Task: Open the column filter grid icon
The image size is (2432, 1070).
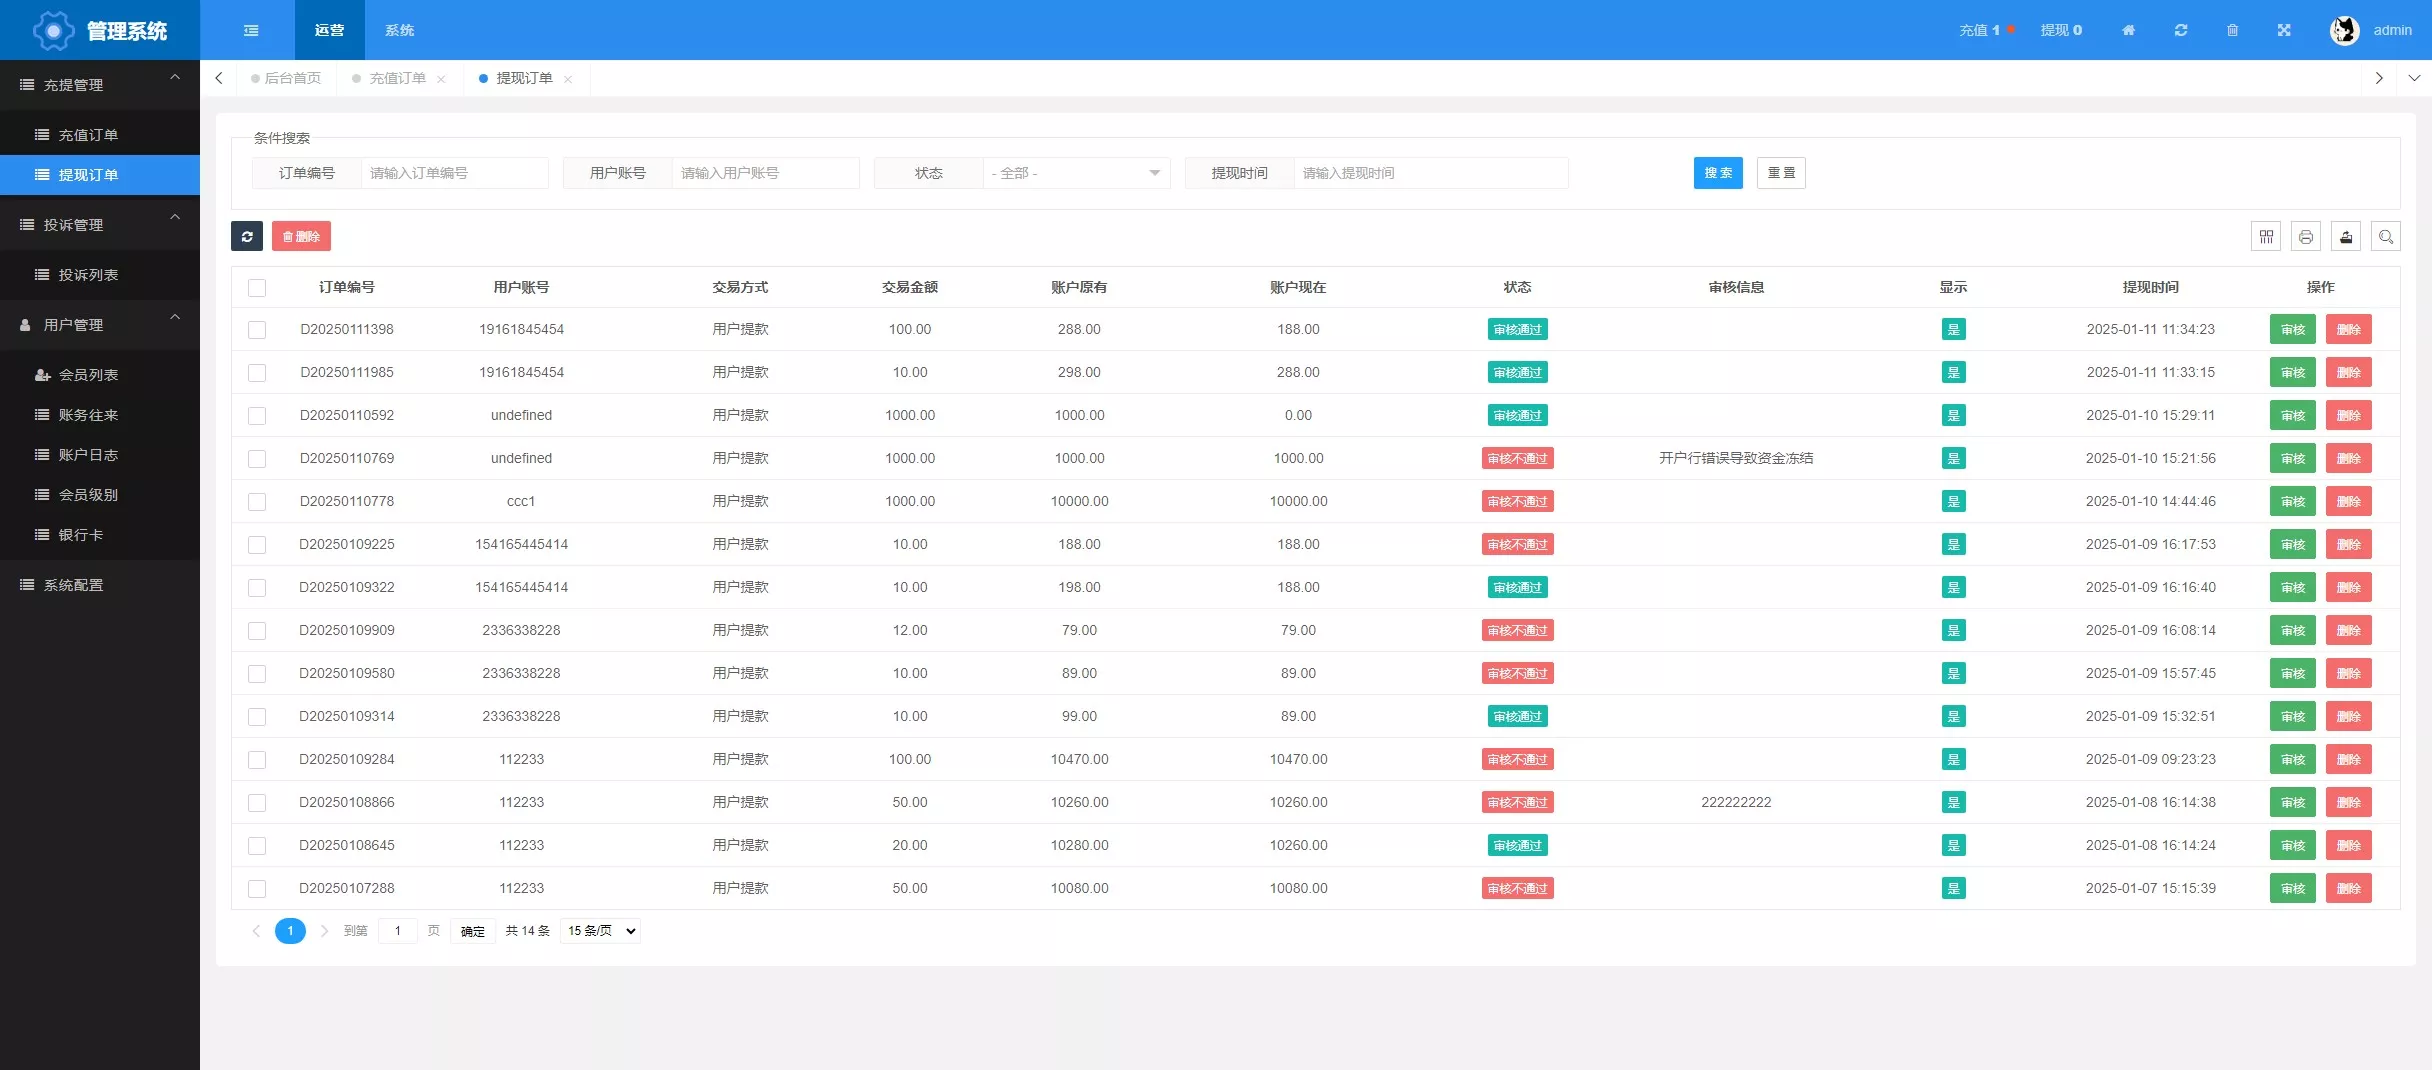Action: (2266, 237)
